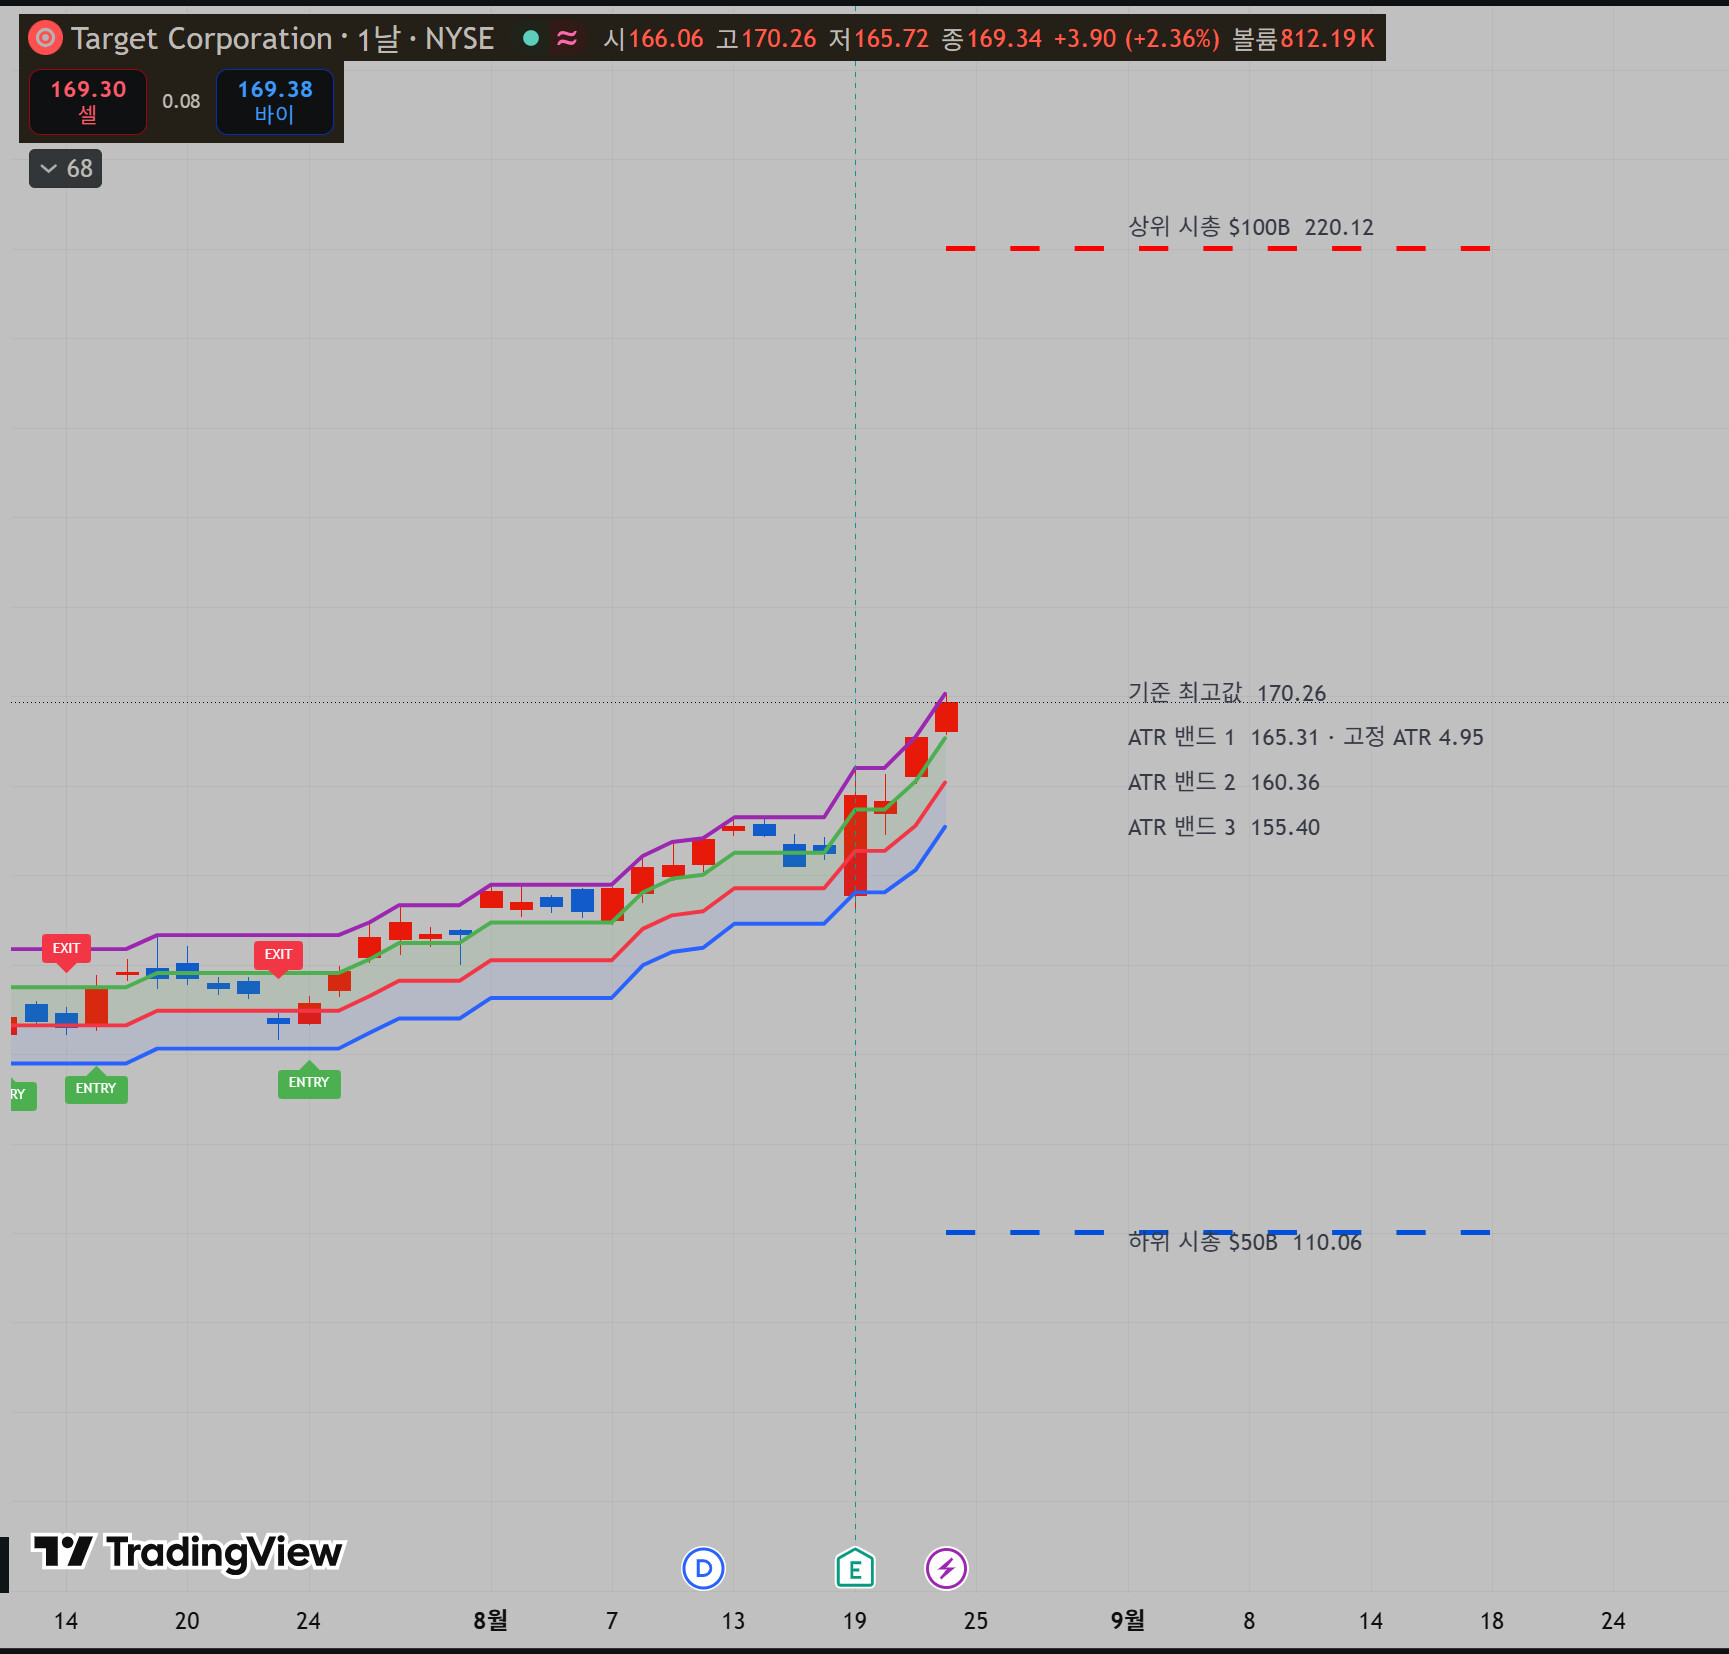Click the pink approximately-equal data icon
Screen dimensions: 1729x1654
coord(567,38)
